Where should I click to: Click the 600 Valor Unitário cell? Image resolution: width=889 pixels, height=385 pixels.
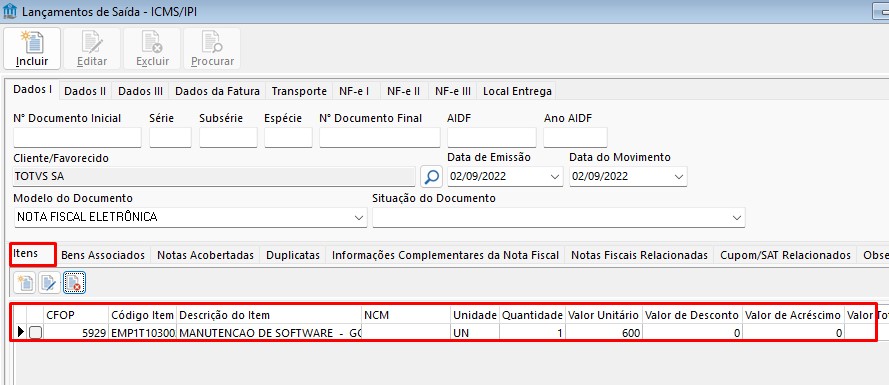pos(604,333)
